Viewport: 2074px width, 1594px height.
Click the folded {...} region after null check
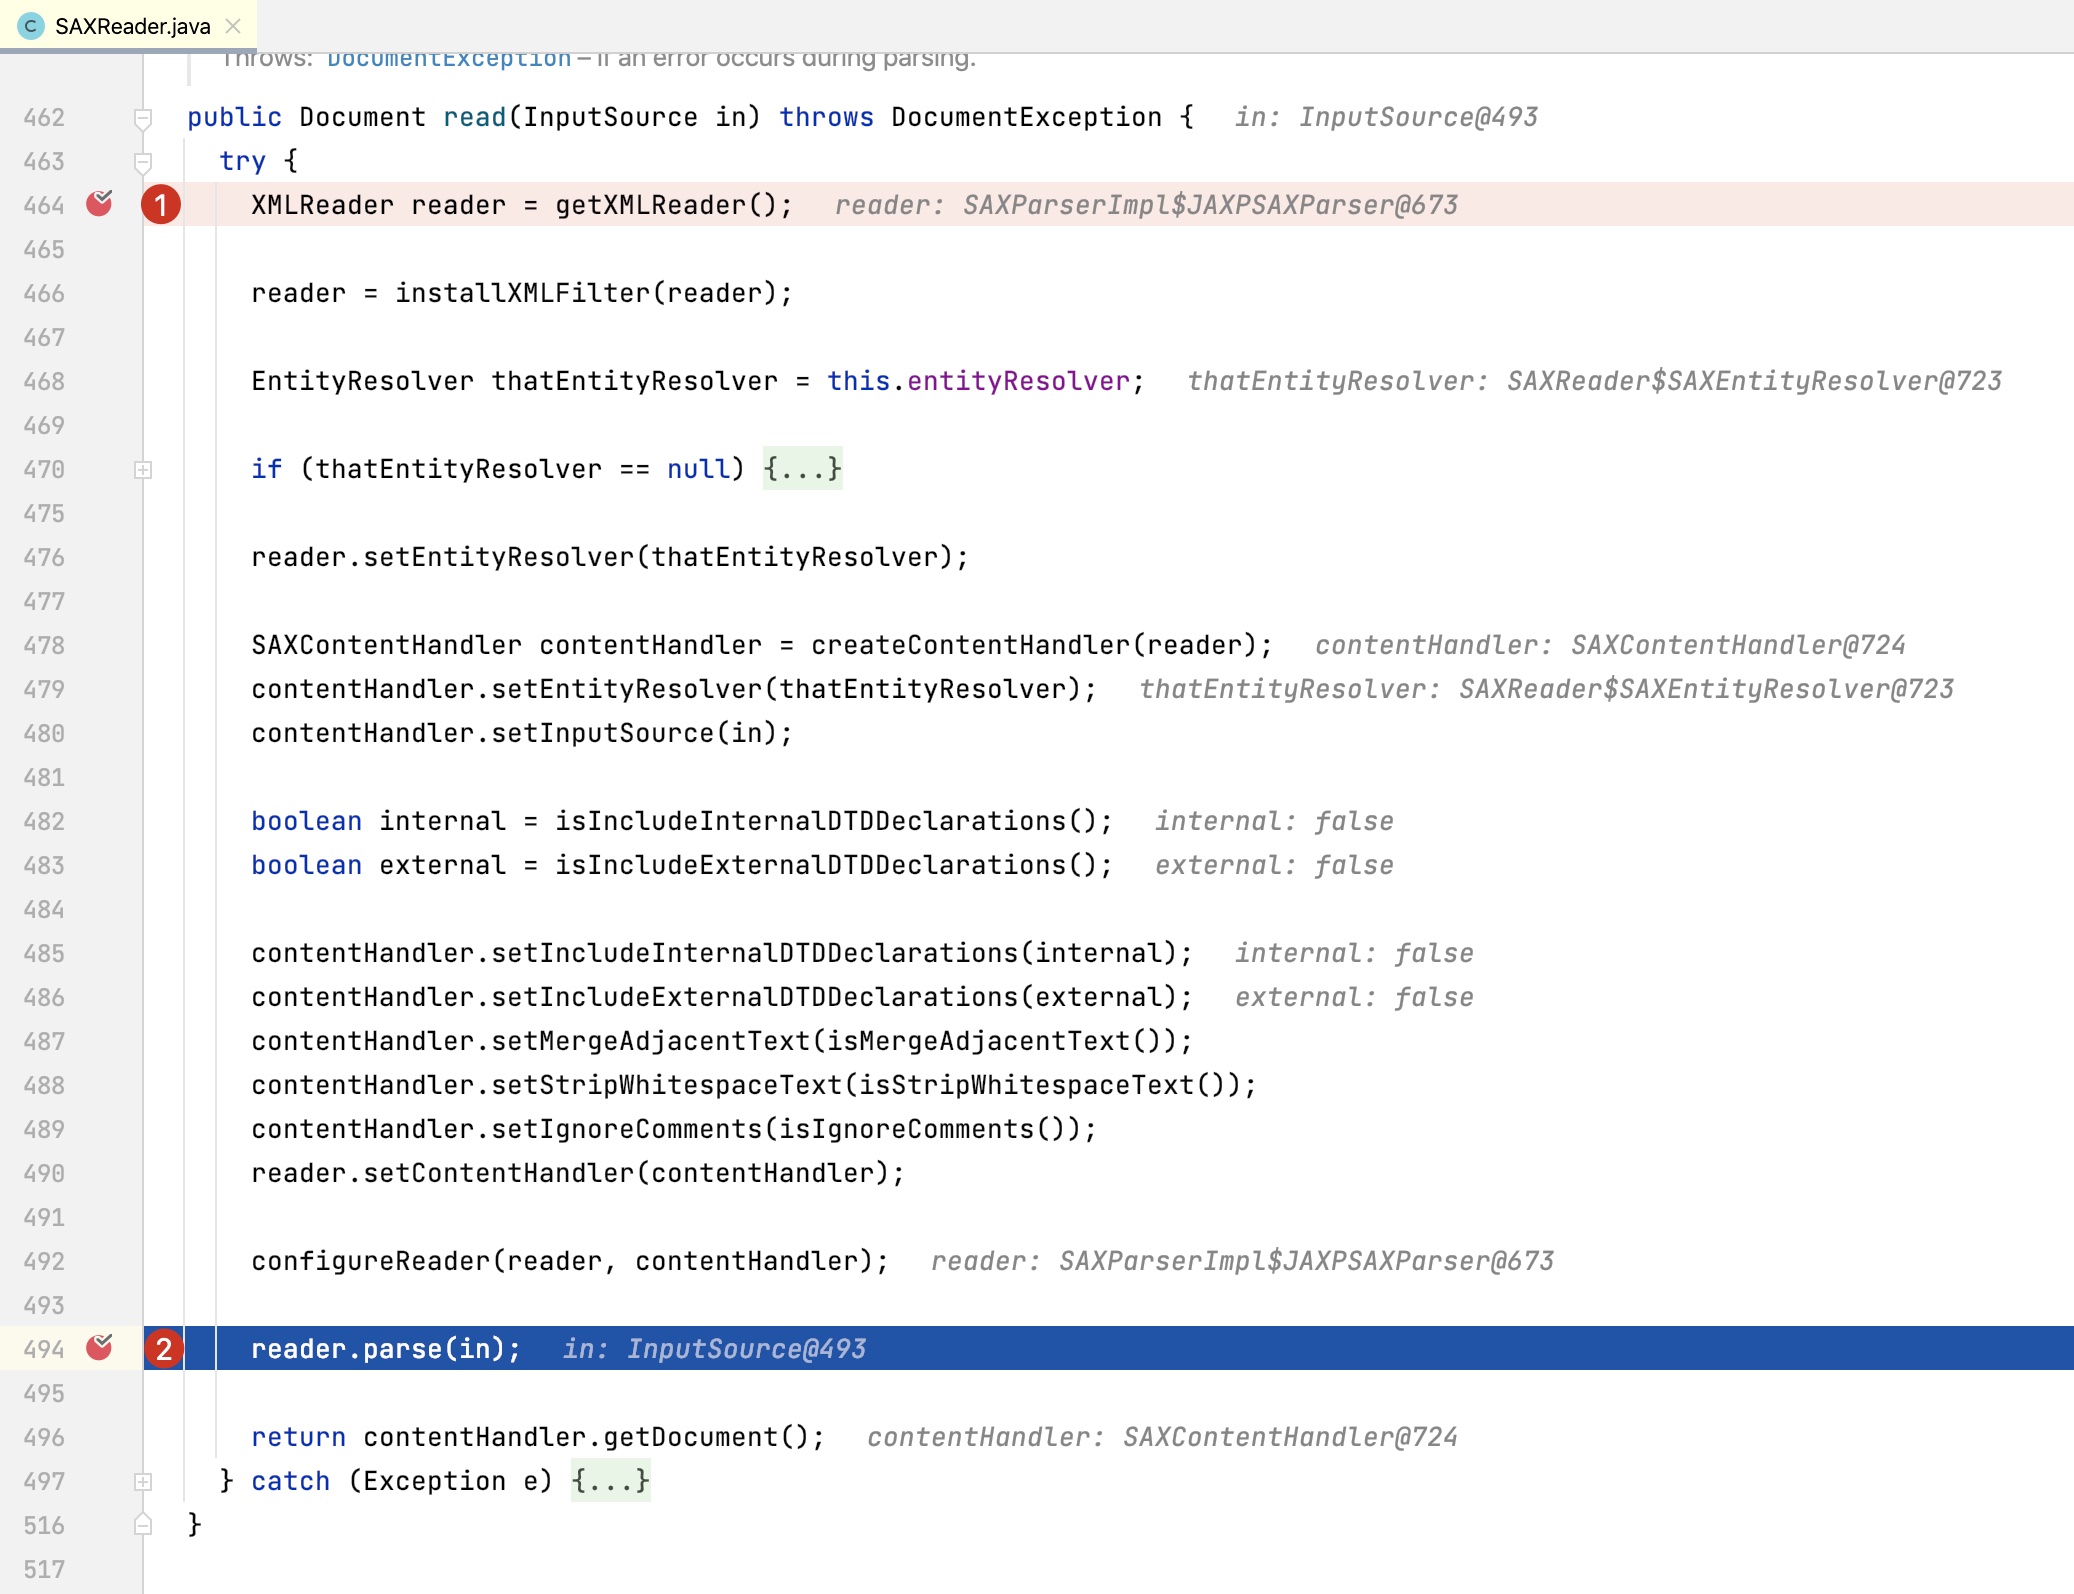[x=802, y=469]
